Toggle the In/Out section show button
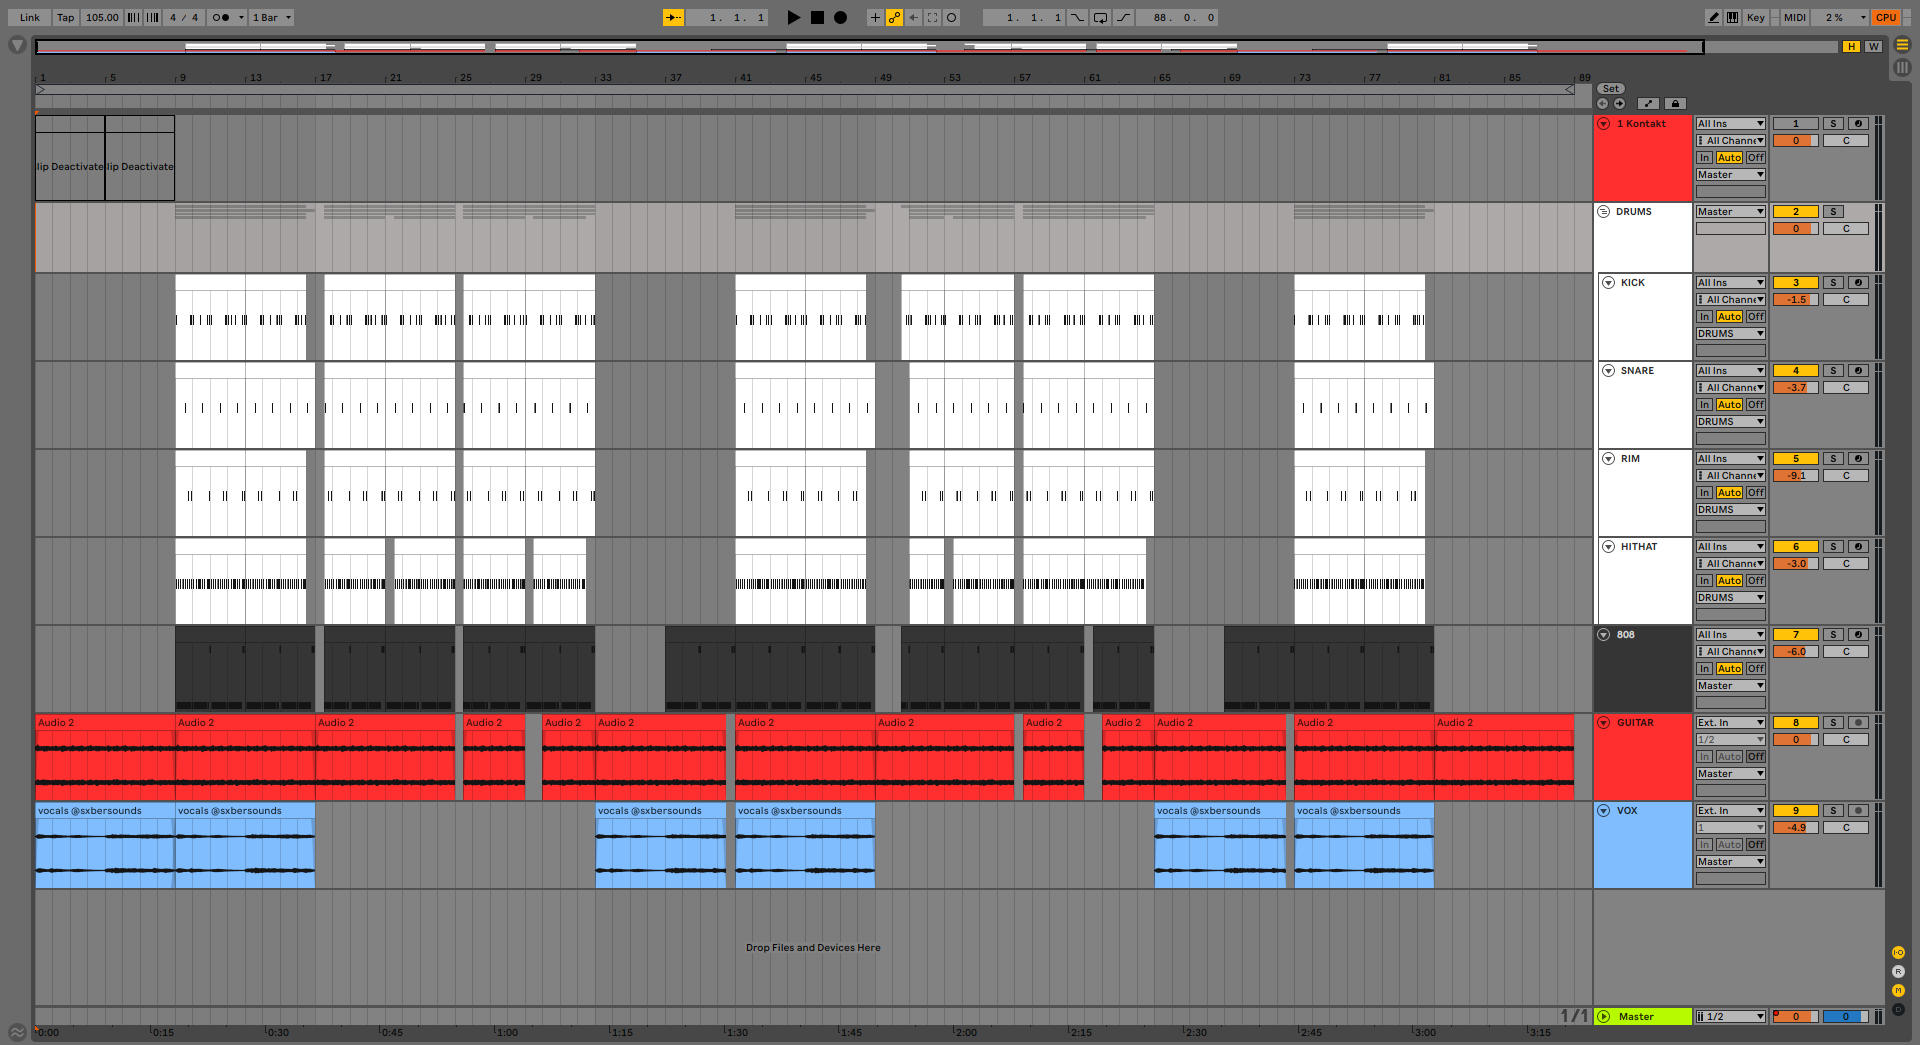Viewport: 1920px width, 1045px height. point(1898,952)
